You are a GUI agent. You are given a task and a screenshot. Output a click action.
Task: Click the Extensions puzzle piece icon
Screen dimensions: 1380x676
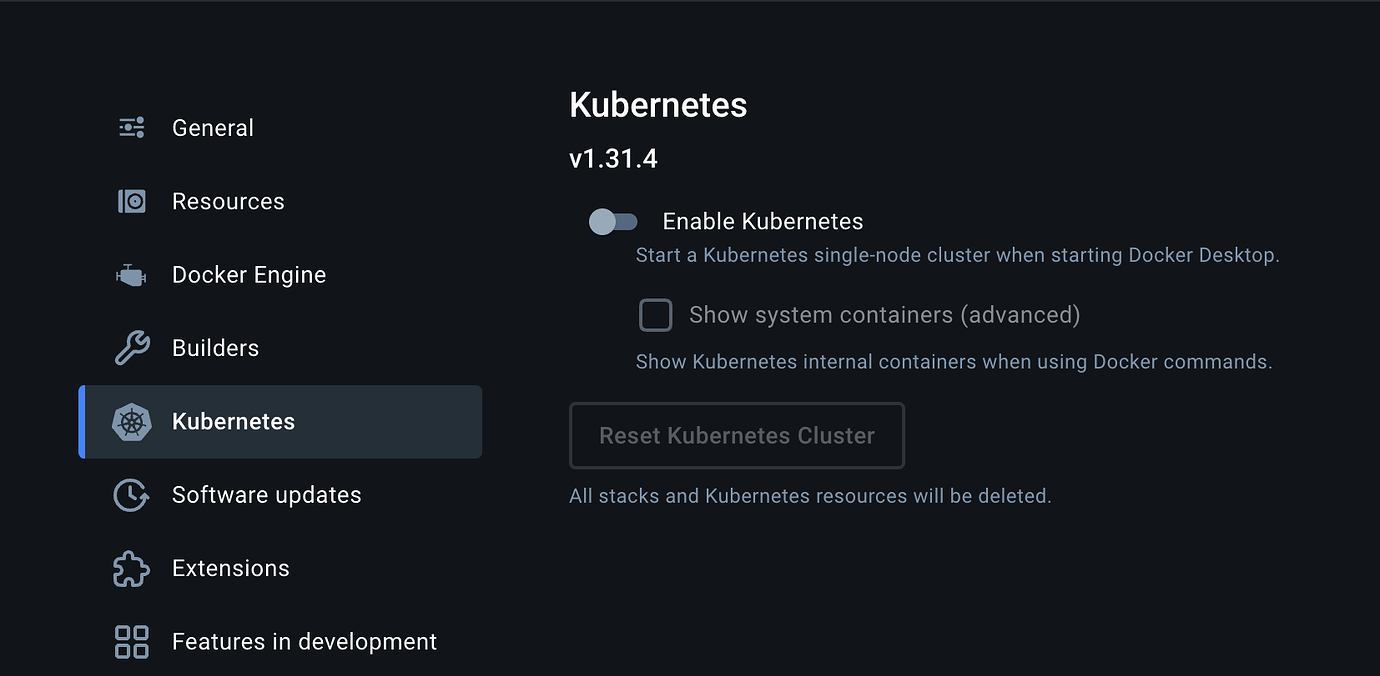pos(131,568)
